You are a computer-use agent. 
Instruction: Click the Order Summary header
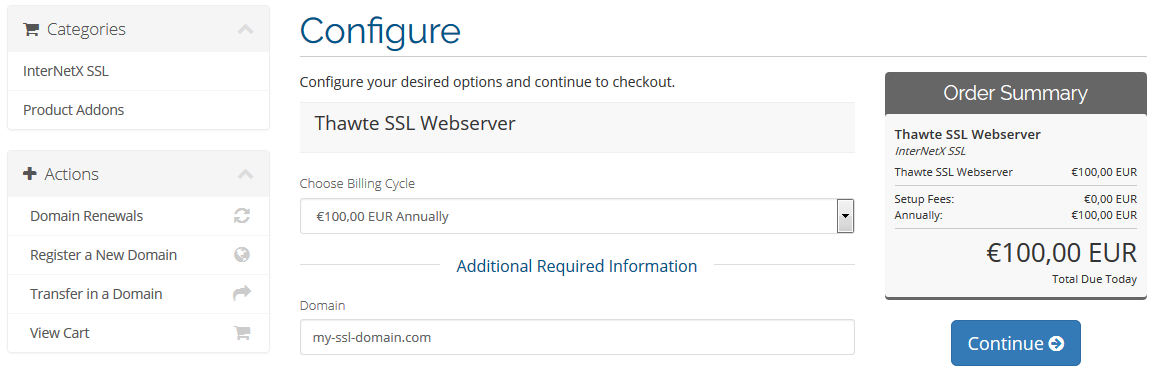pos(1015,94)
